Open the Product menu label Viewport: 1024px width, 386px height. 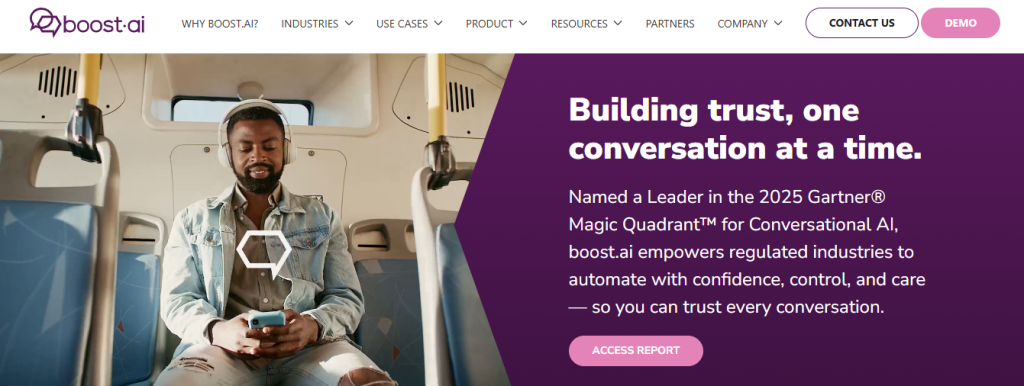point(489,24)
